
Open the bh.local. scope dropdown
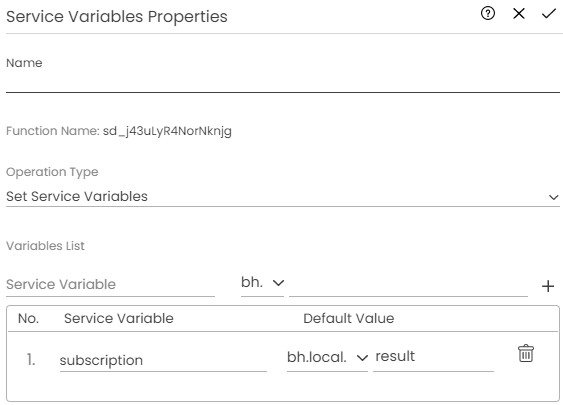(x=327, y=358)
